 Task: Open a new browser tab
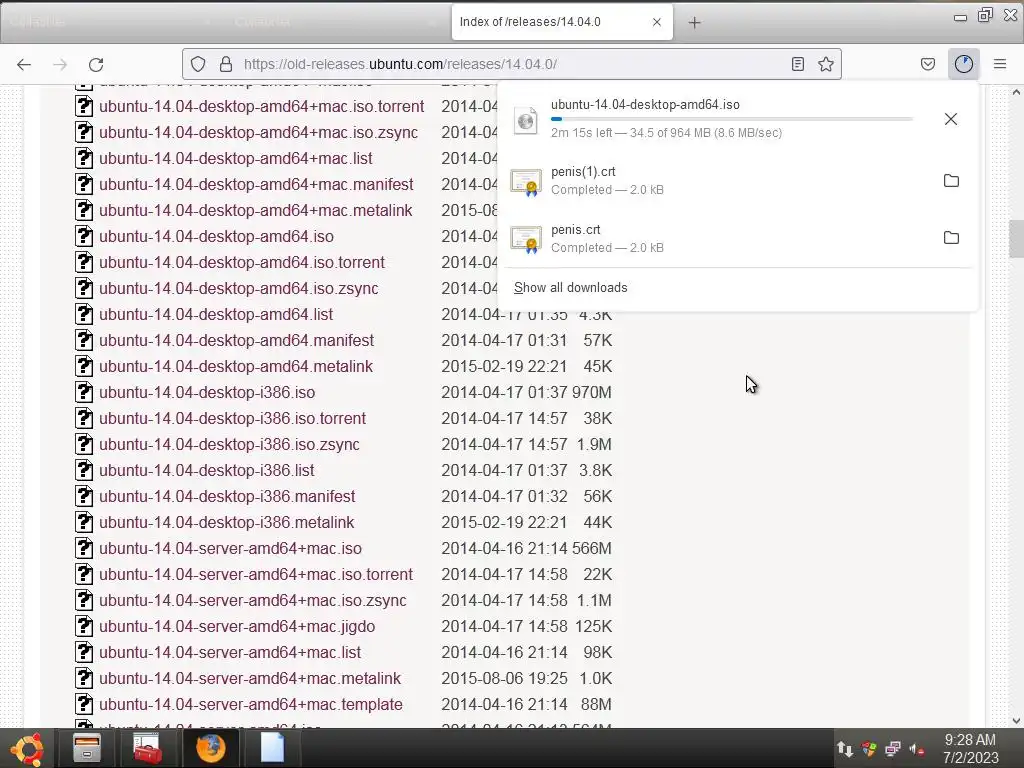(x=694, y=22)
